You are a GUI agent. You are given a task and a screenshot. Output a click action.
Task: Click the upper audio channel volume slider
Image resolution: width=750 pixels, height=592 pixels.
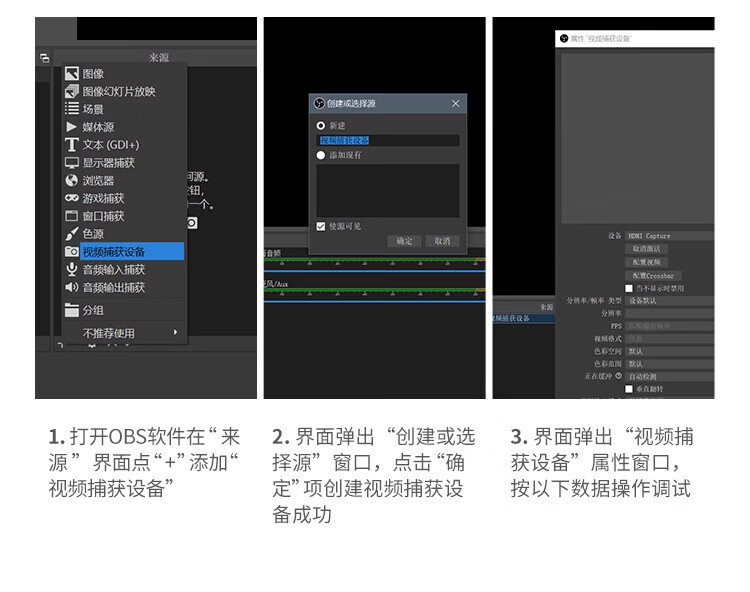point(375,271)
